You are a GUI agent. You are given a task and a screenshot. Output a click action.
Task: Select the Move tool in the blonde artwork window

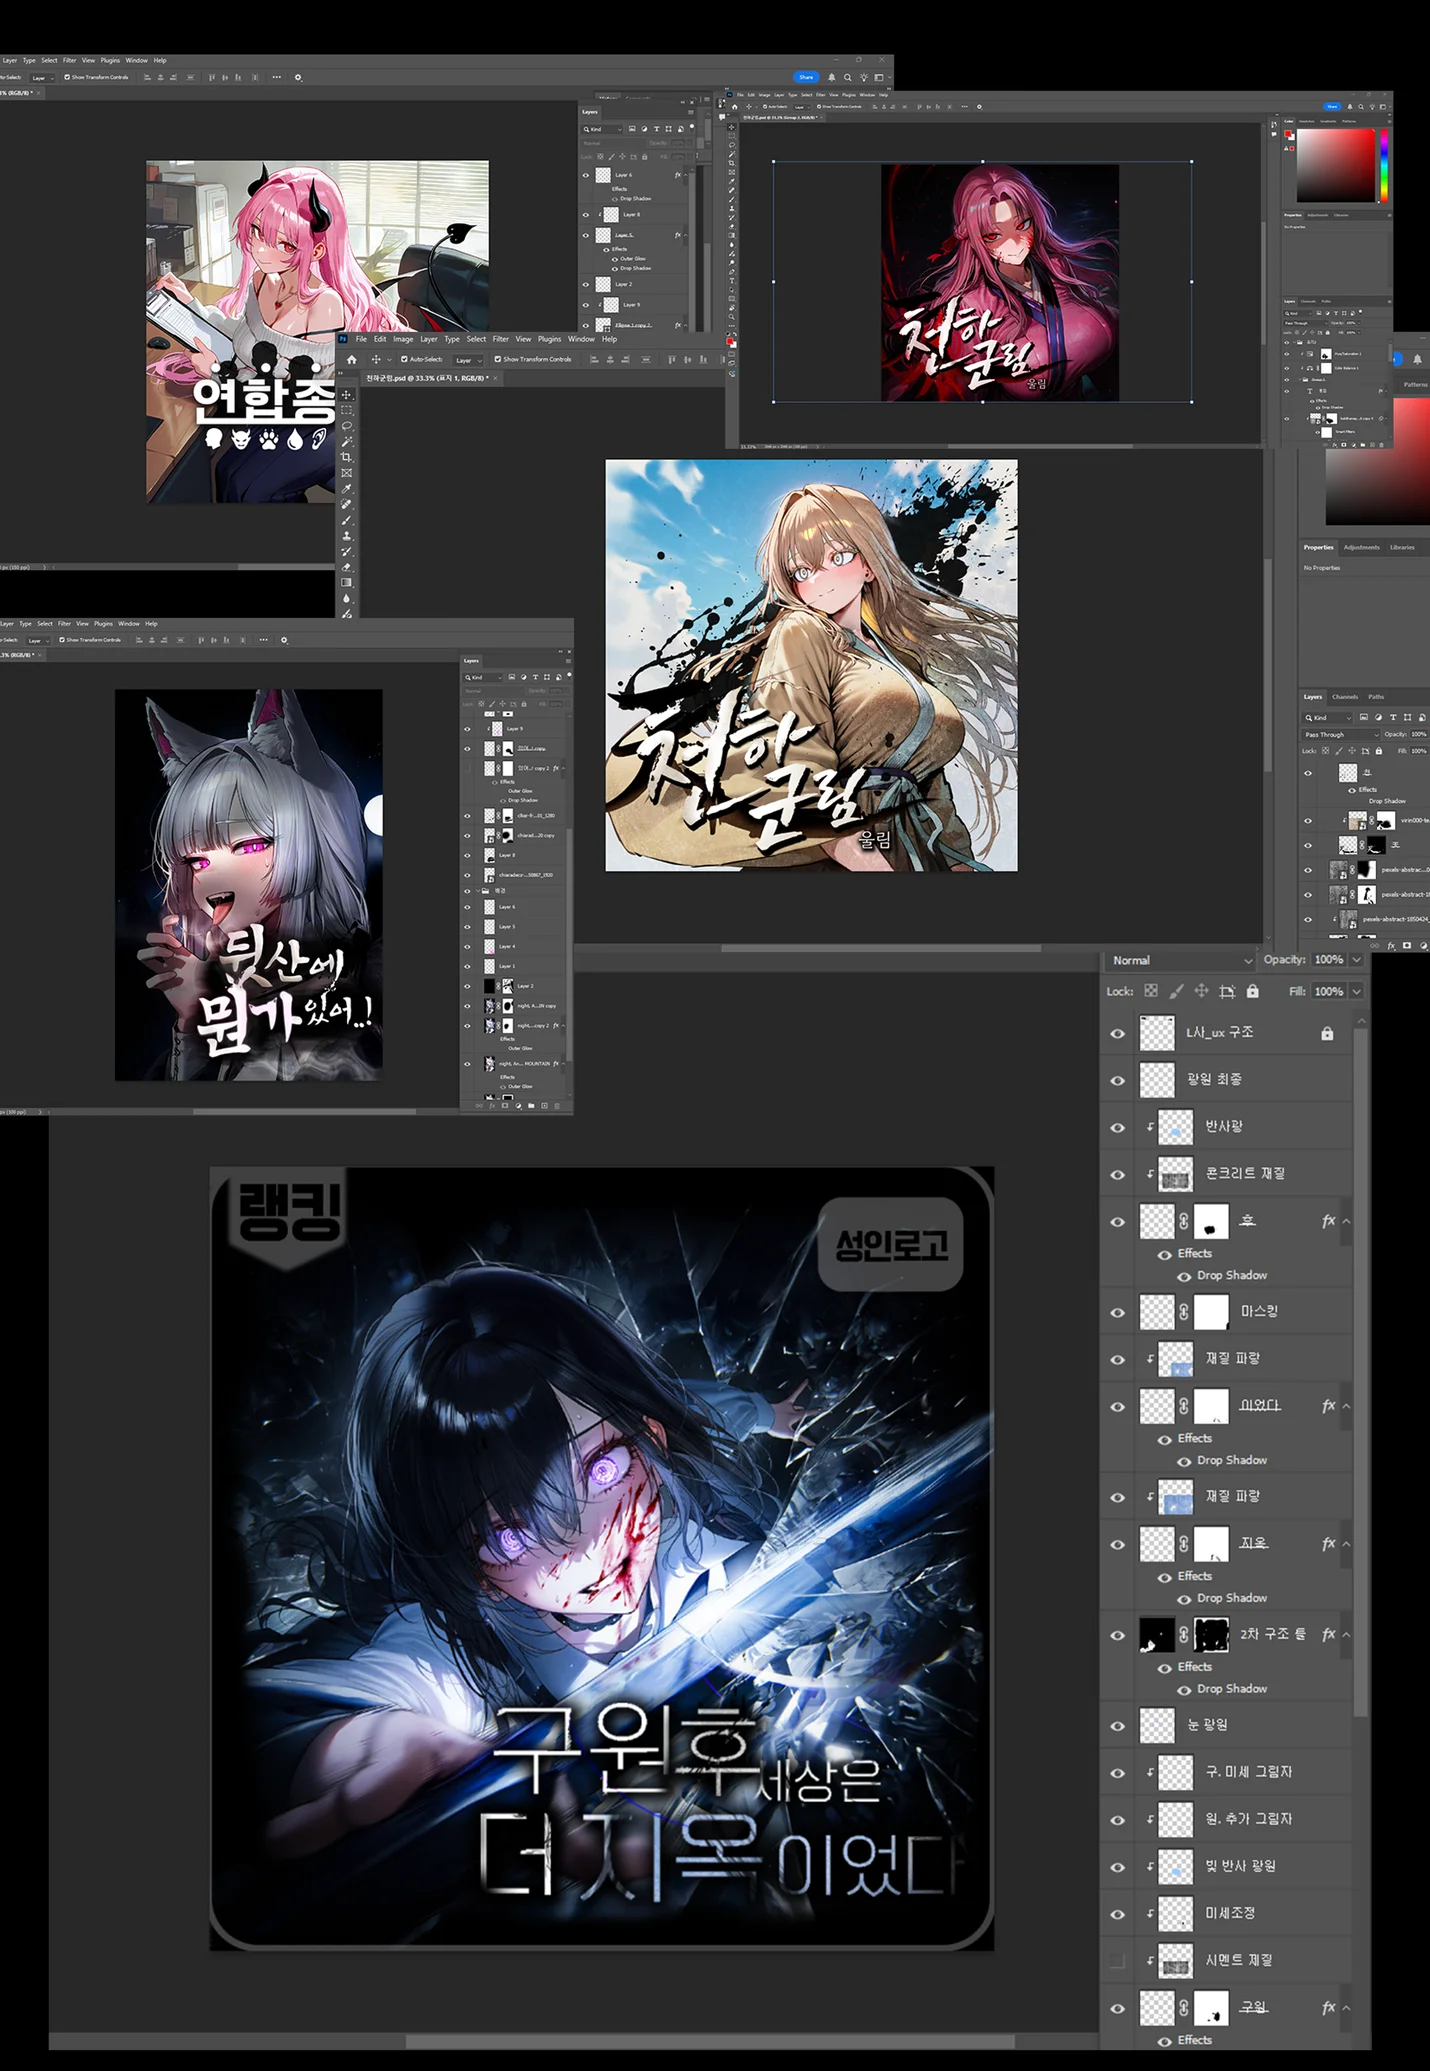(347, 395)
